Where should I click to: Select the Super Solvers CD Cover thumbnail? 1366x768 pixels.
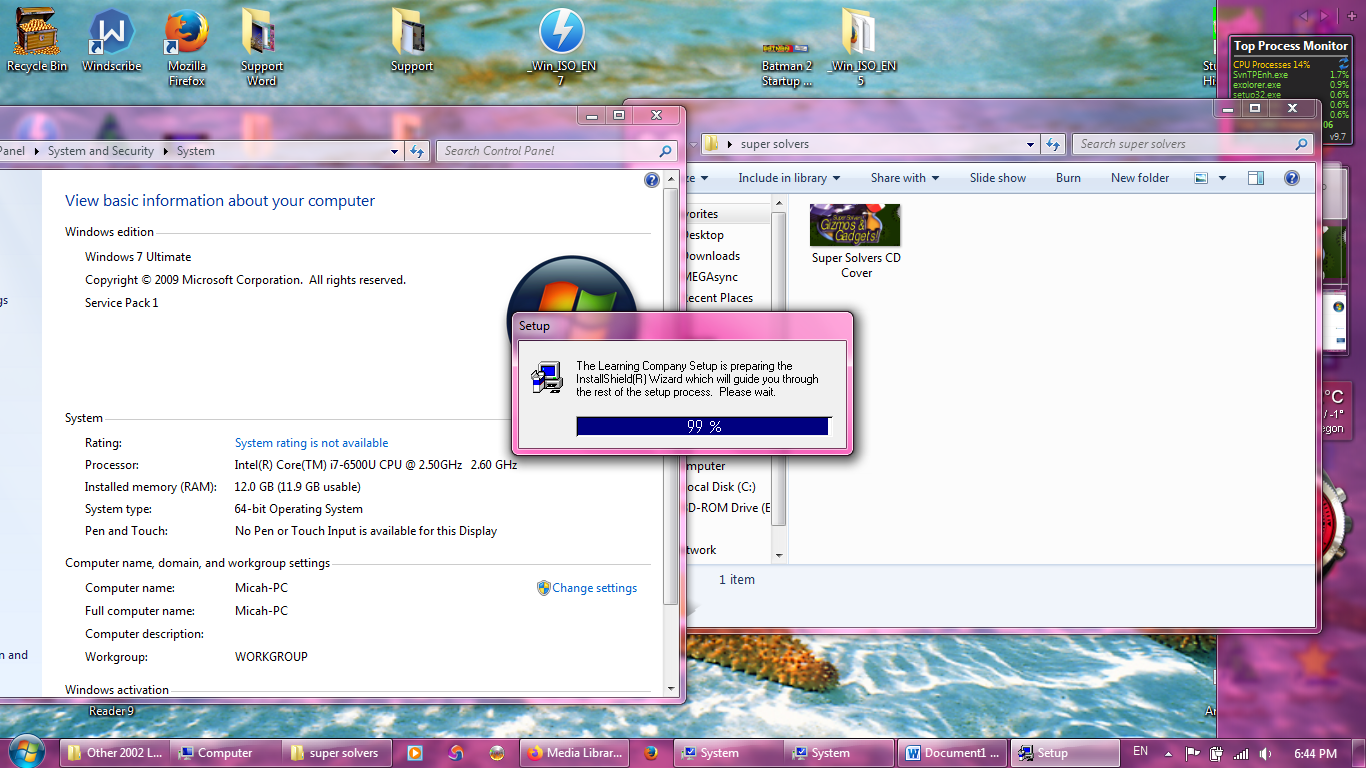855,225
